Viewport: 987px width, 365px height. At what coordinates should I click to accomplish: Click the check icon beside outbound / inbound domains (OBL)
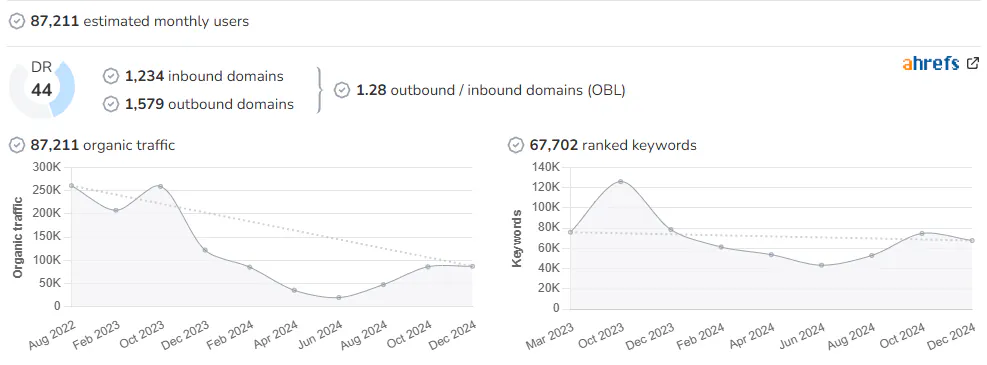342,90
